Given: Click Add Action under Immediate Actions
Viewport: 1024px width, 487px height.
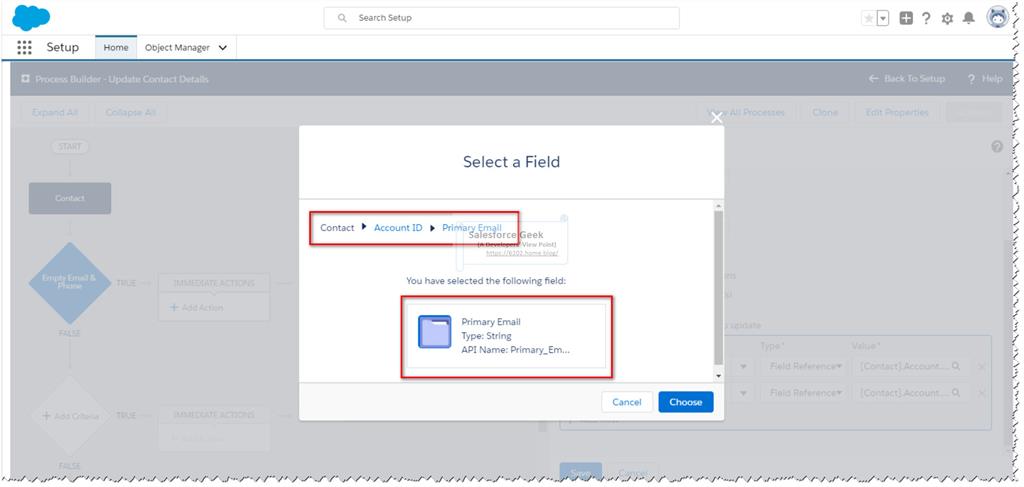Looking at the screenshot, I should click(x=197, y=307).
